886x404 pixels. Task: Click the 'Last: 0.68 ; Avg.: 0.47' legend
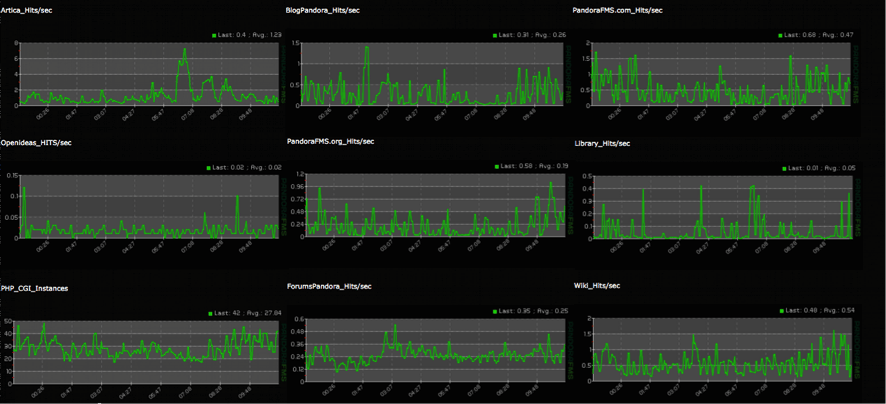(x=818, y=35)
